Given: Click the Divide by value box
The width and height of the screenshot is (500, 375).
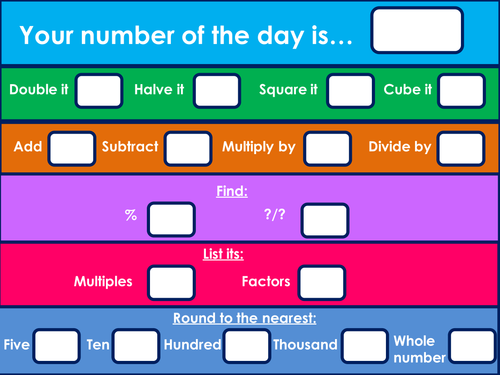Looking at the screenshot, I should click(461, 148).
